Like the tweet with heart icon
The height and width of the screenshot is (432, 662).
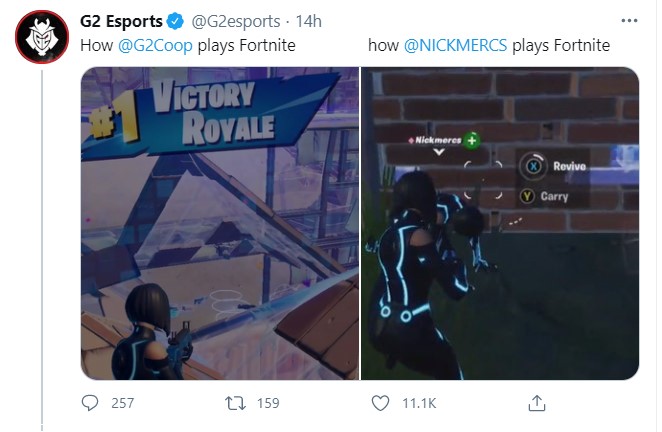coord(380,403)
